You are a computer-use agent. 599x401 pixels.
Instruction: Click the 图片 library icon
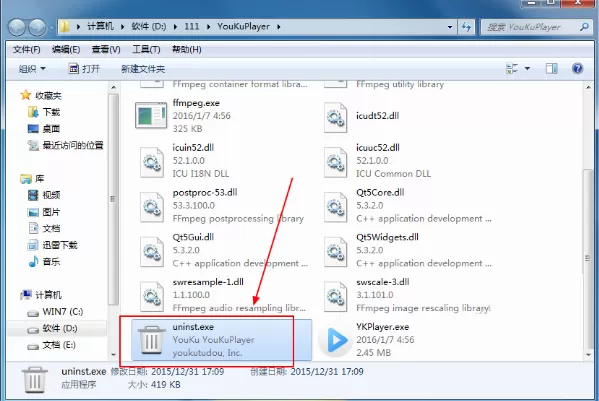[33, 212]
